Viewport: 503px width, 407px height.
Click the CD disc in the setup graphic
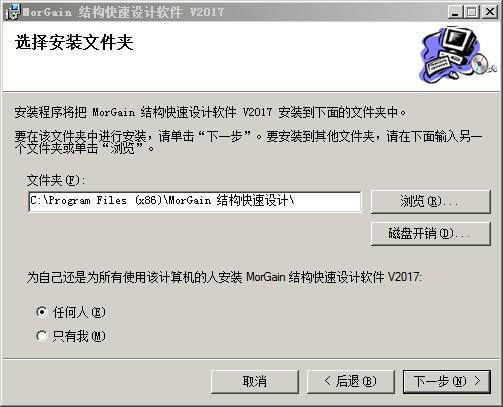479,62
